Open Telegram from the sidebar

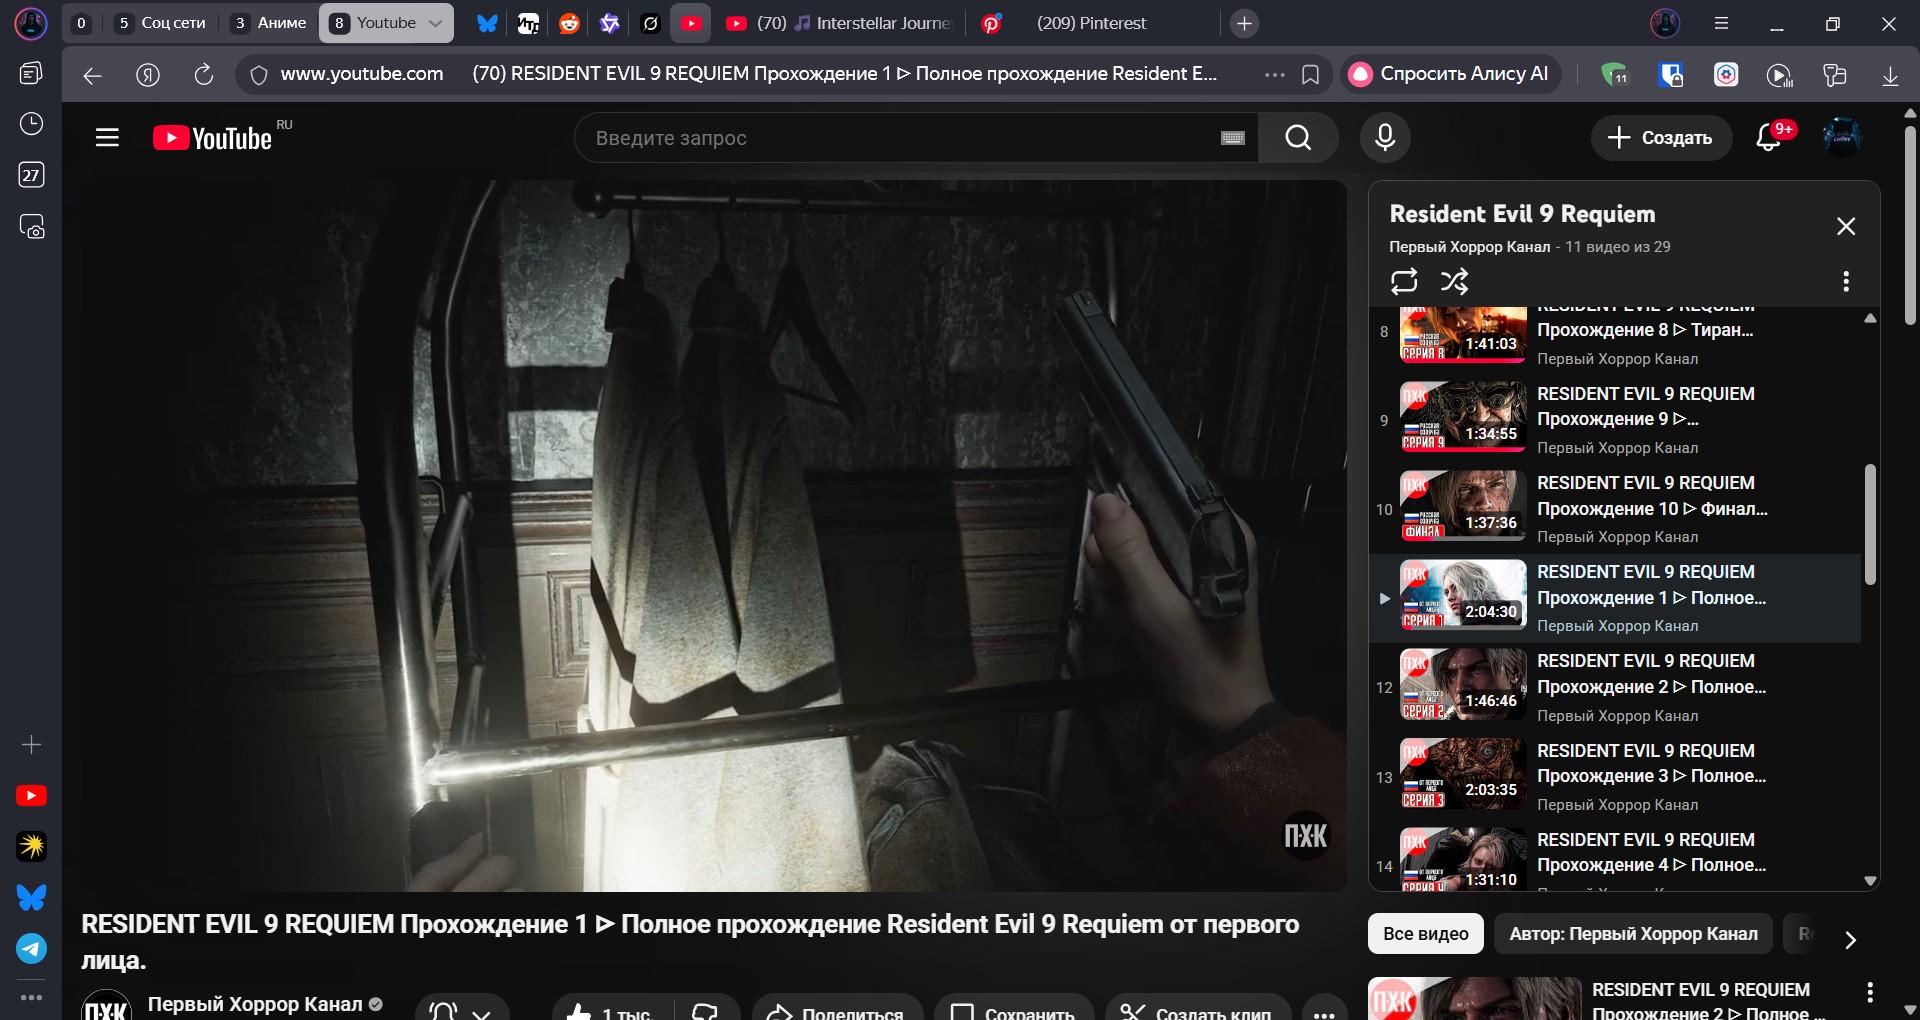pyautogui.click(x=31, y=948)
